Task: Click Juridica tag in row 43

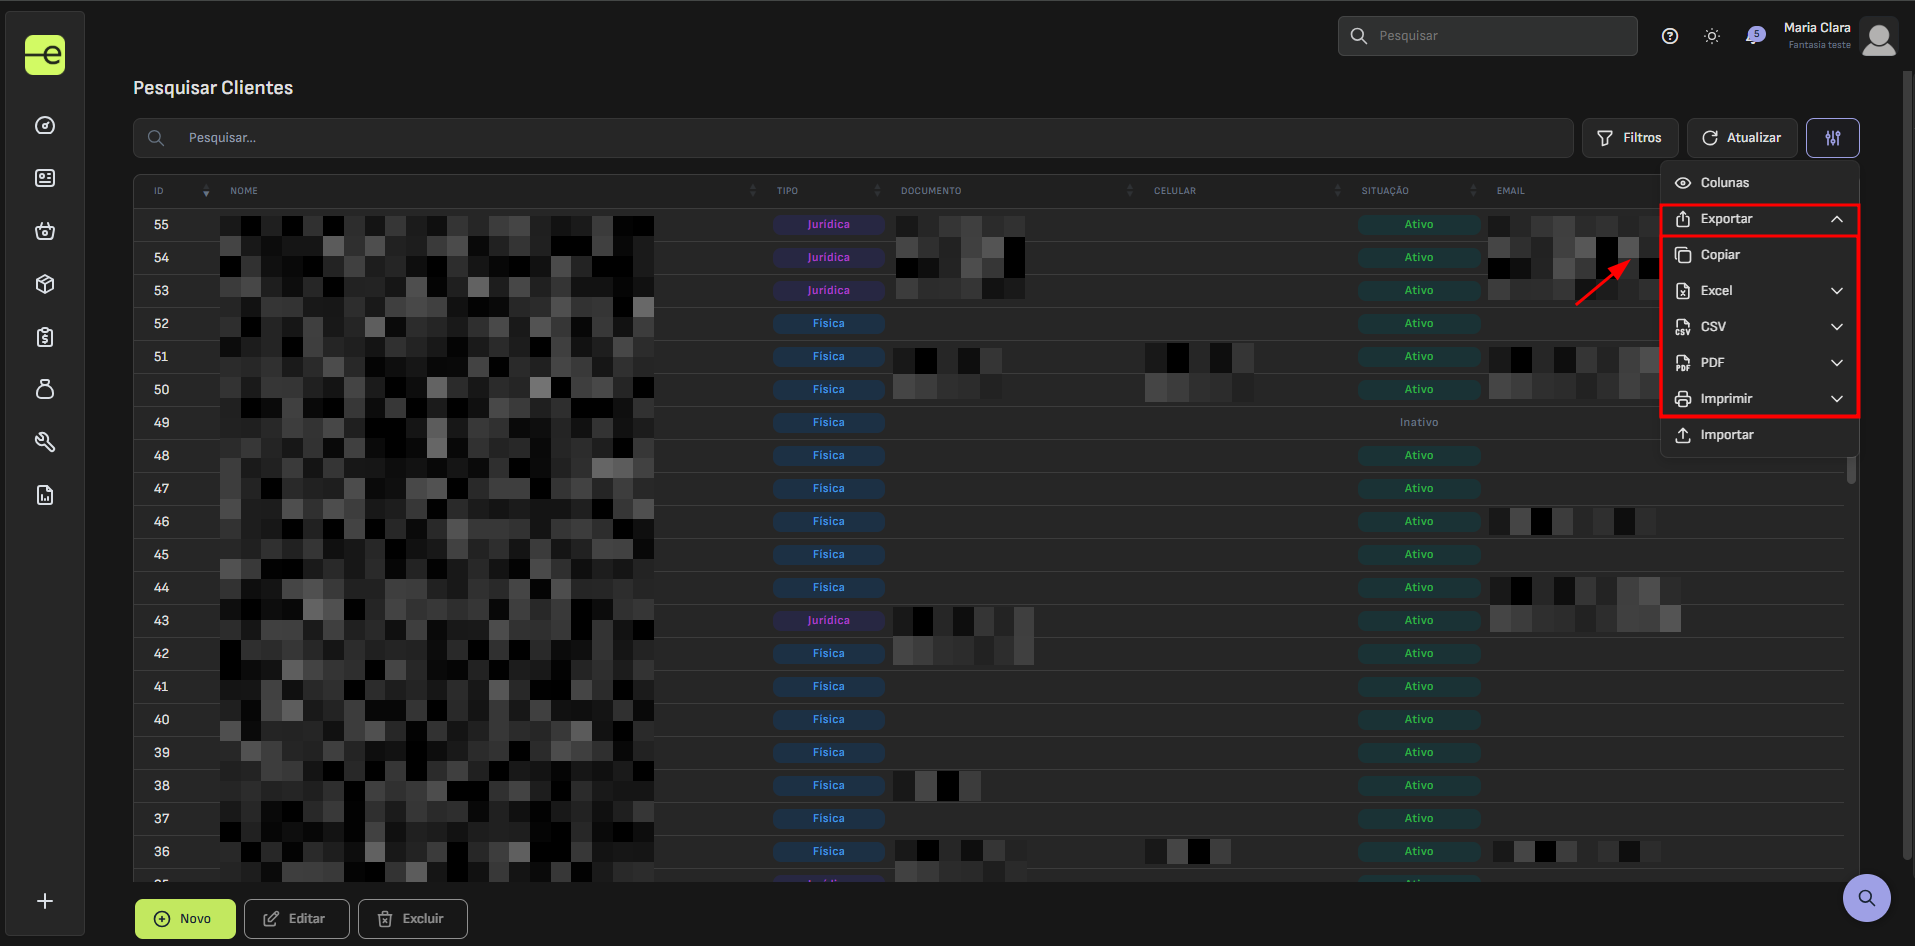Action: point(829,621)
